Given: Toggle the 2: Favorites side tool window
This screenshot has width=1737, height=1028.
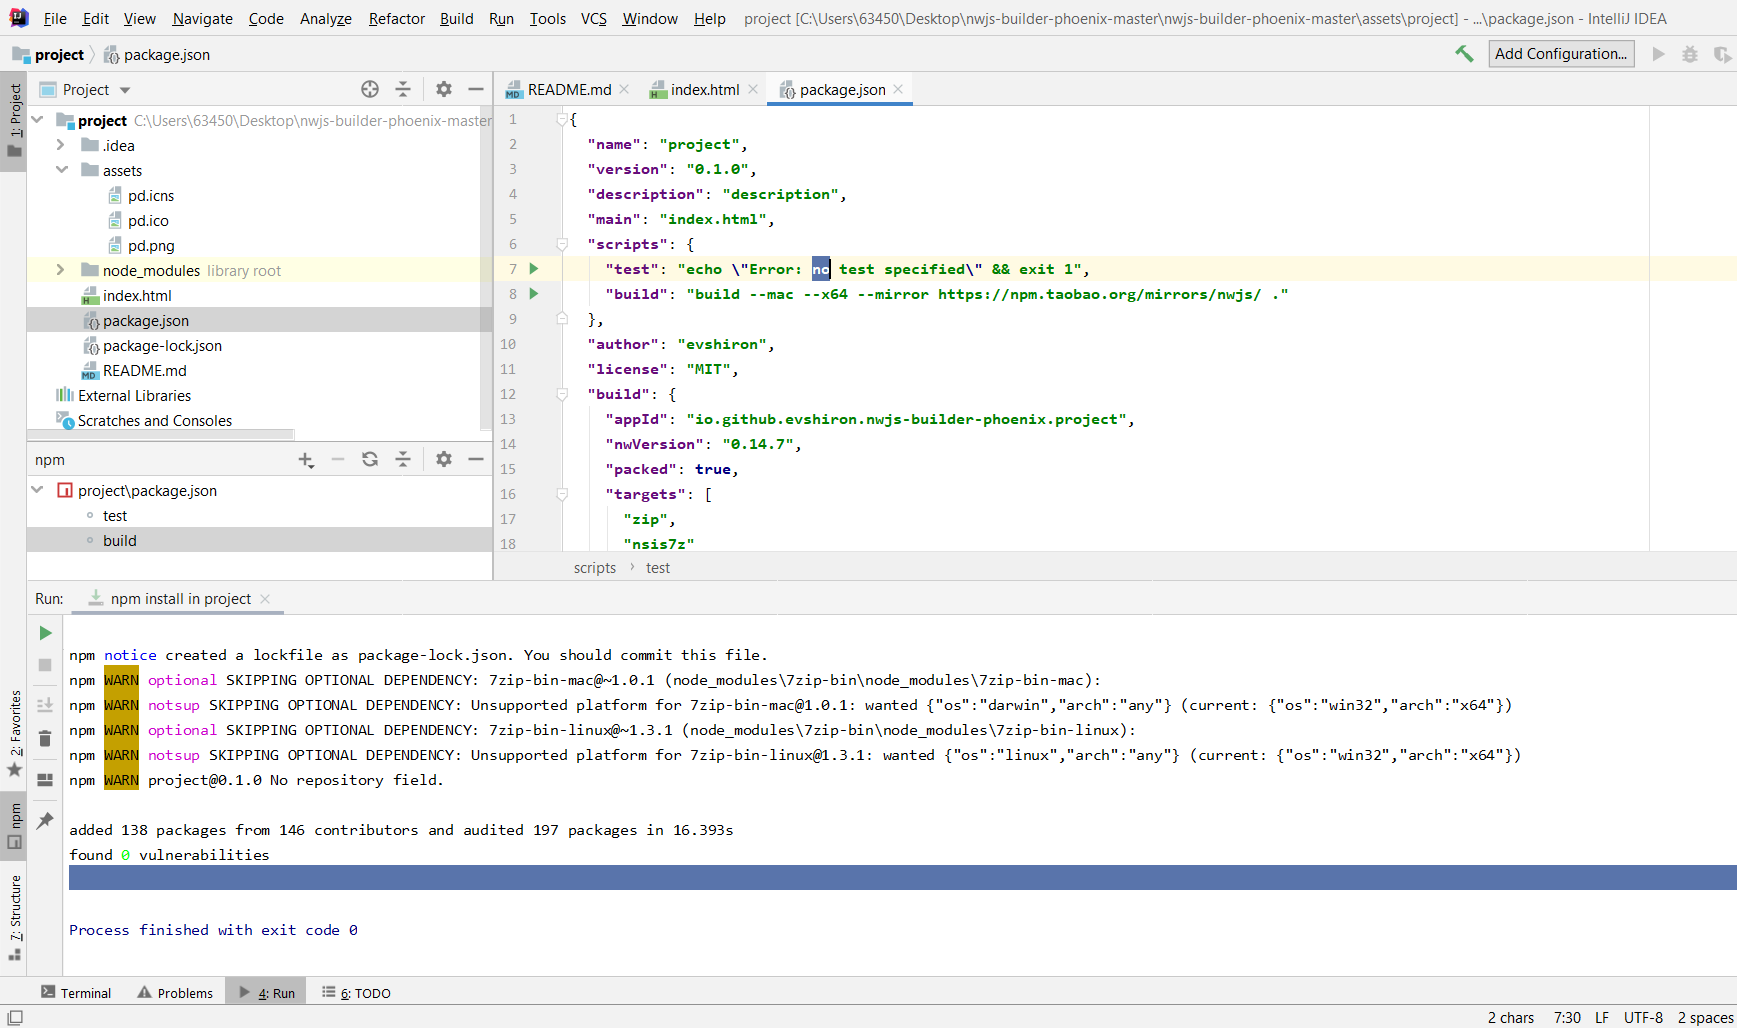Looking at the screenshot, I should 14,734.
